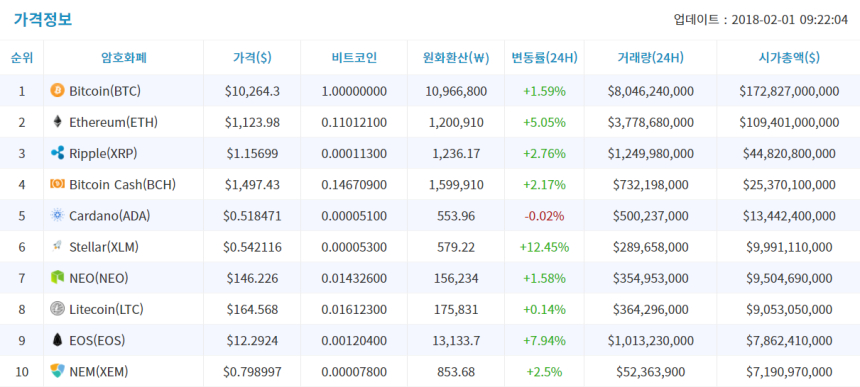Click the NEO green logo icon
The height and width of the screenshot is (387, 860).
point(57,278)
